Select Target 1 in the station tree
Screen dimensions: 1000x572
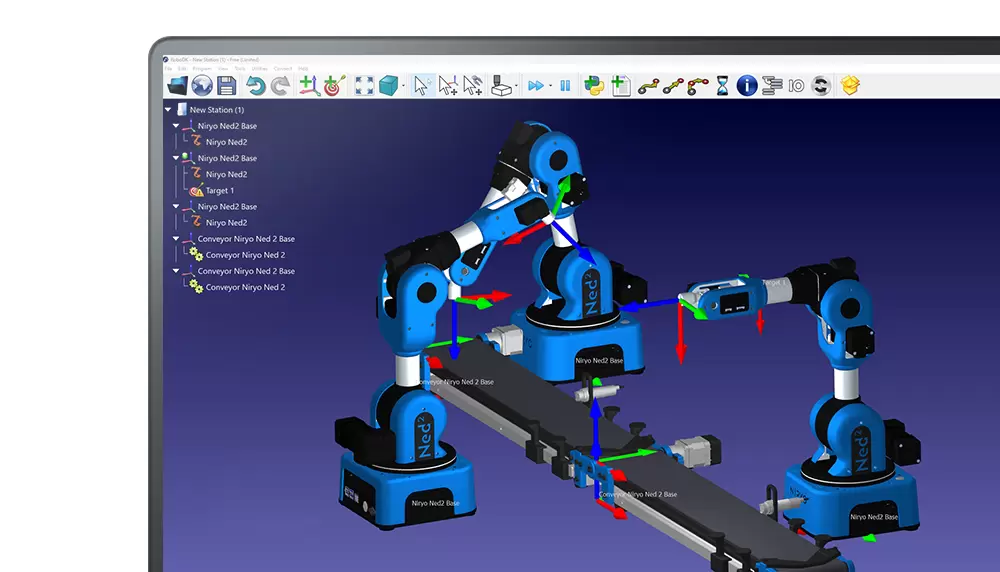pyautogui.click(x=219, y=190)
